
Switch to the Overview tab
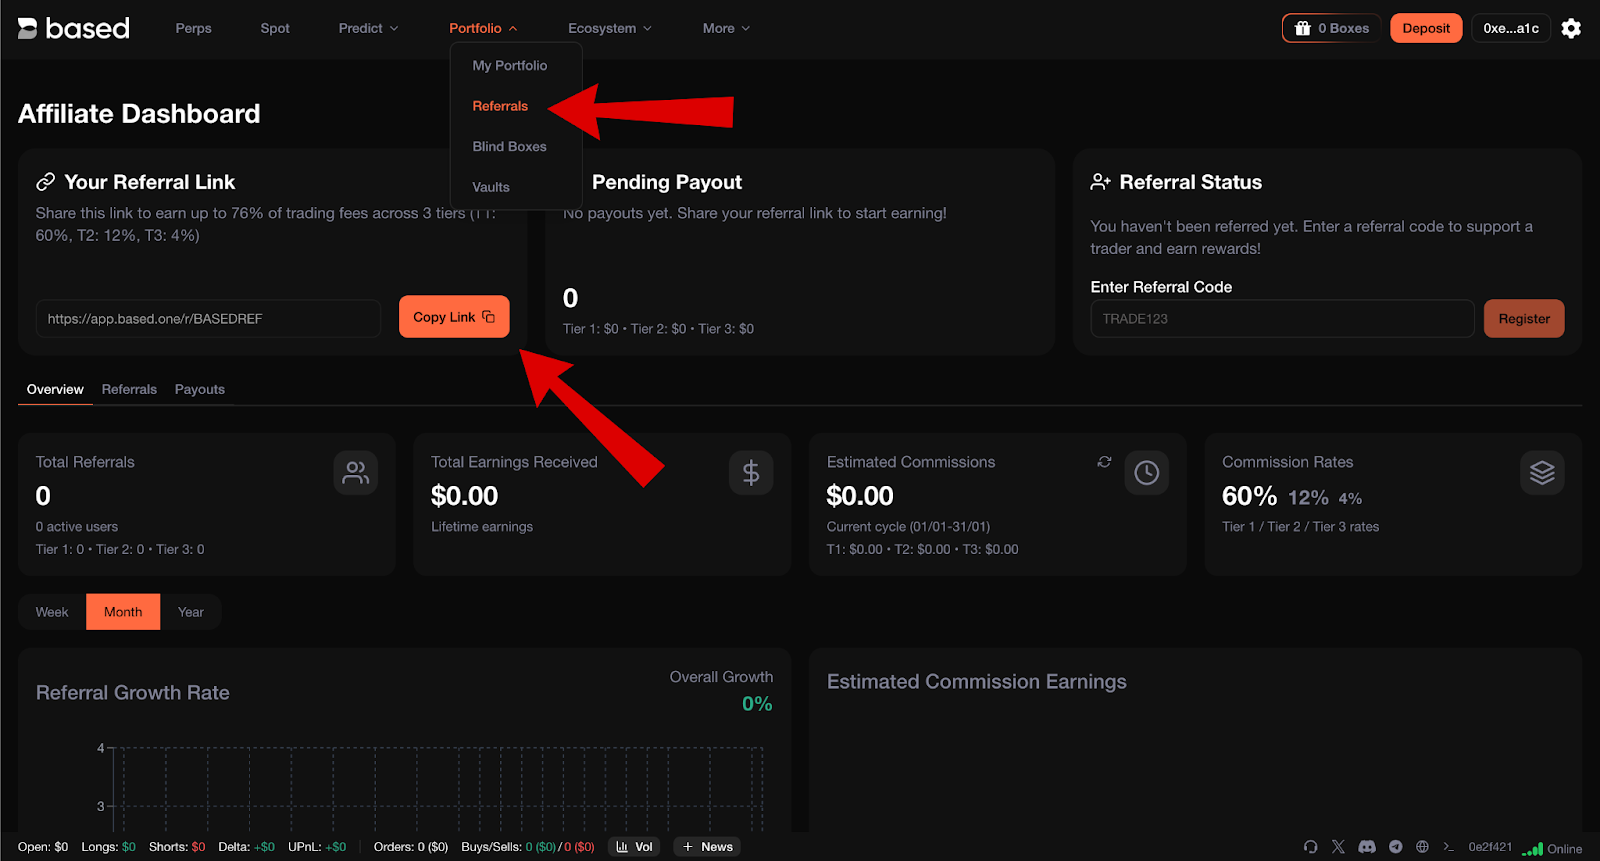tap(55, 389)
